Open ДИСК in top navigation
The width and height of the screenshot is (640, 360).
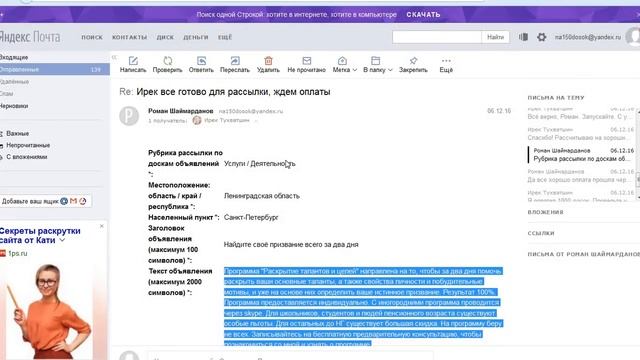(x=165, y=37)
